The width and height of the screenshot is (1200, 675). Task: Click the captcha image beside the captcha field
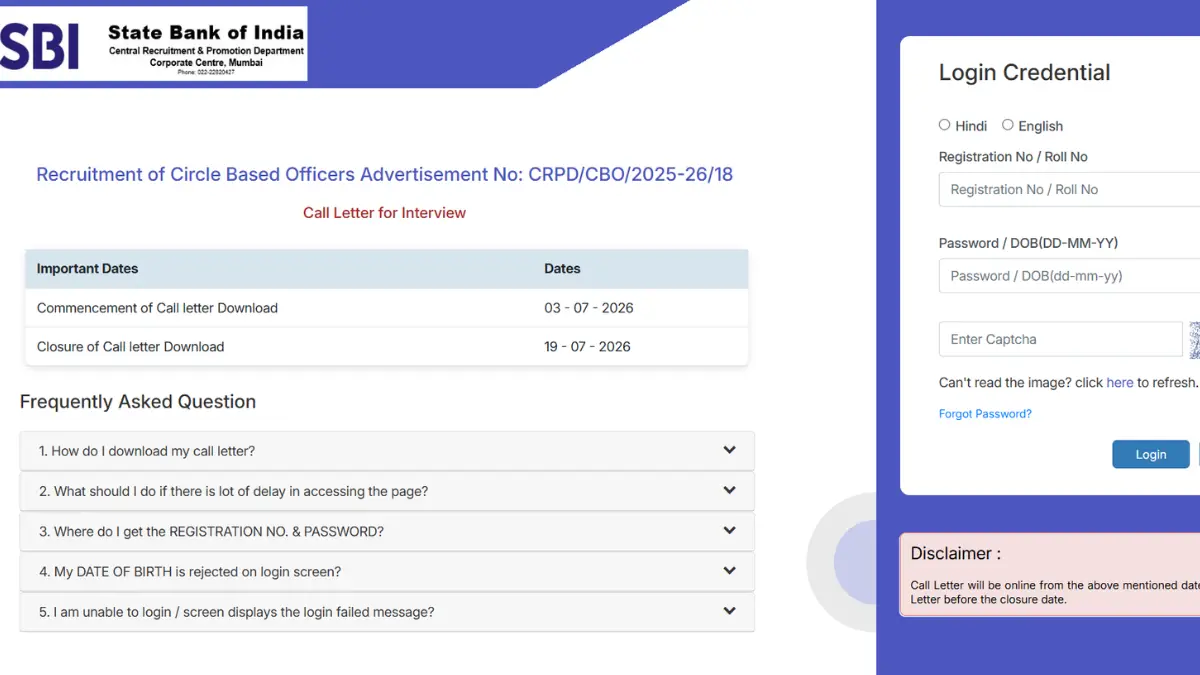click(1194, 340)
